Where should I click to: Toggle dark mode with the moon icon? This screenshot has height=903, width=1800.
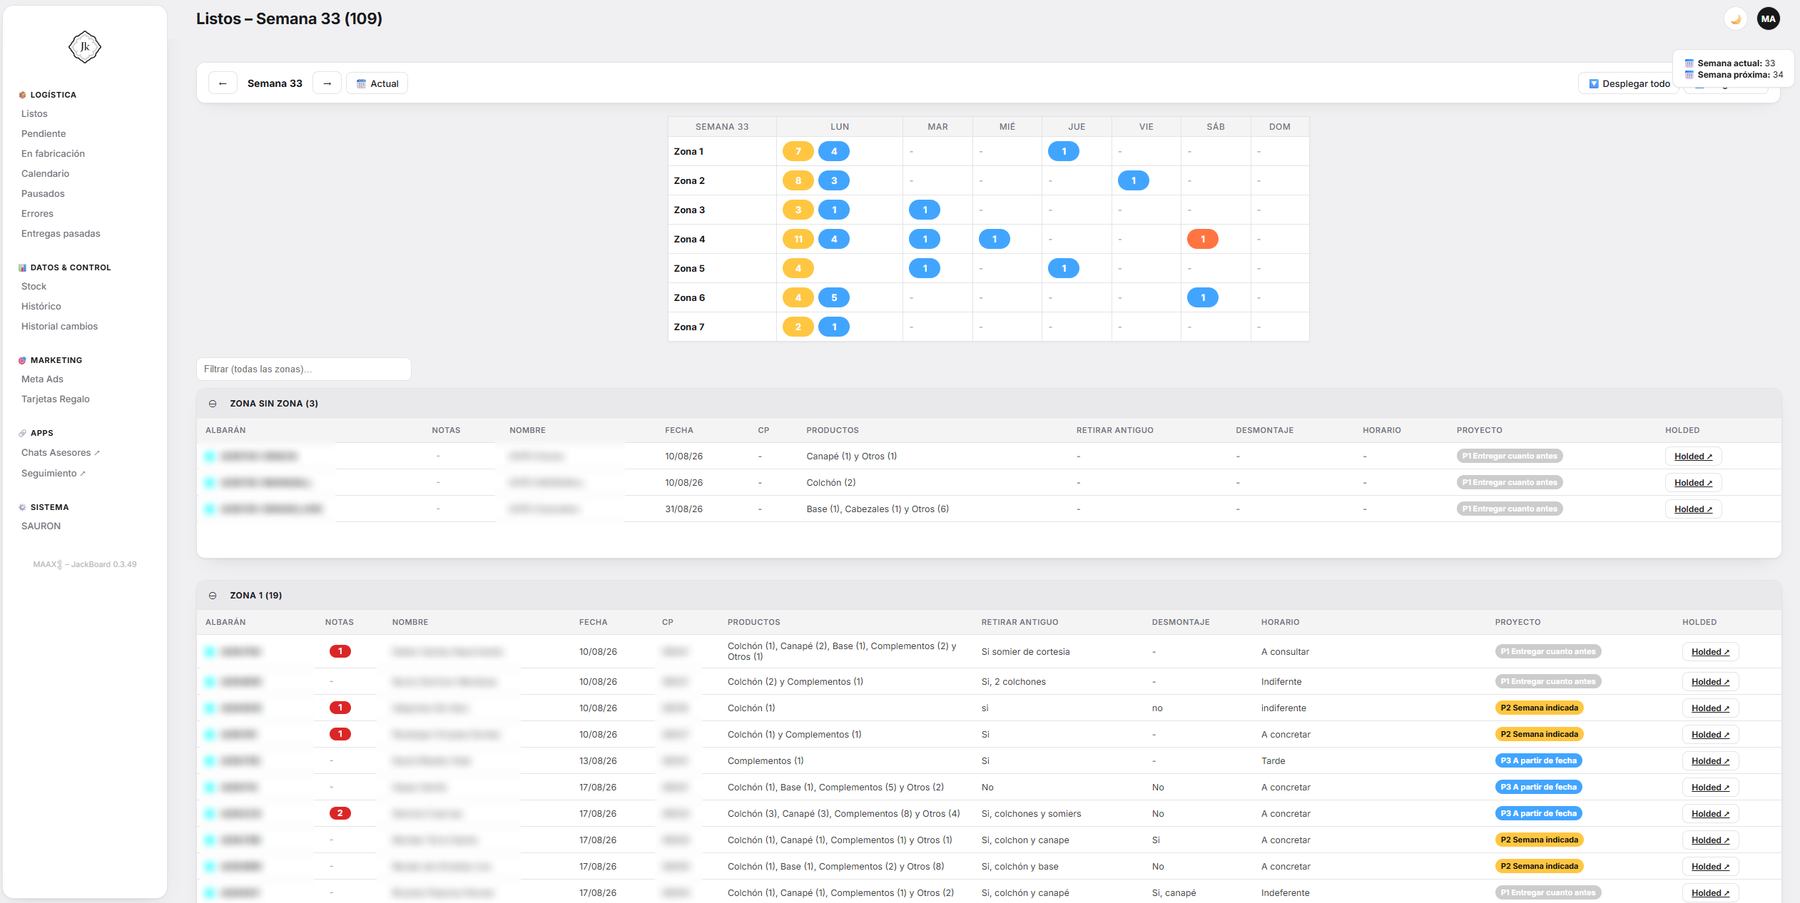tap(1736, 19)
